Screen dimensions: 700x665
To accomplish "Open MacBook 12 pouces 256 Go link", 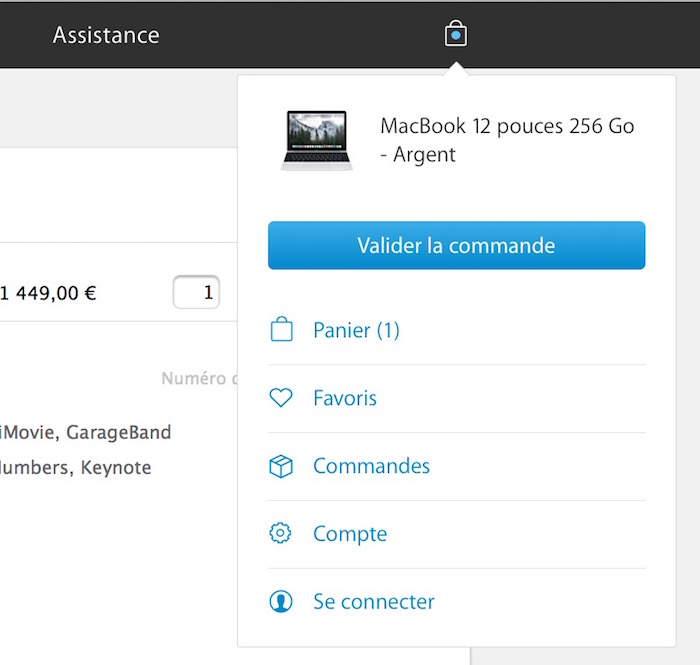I will 507,140.
